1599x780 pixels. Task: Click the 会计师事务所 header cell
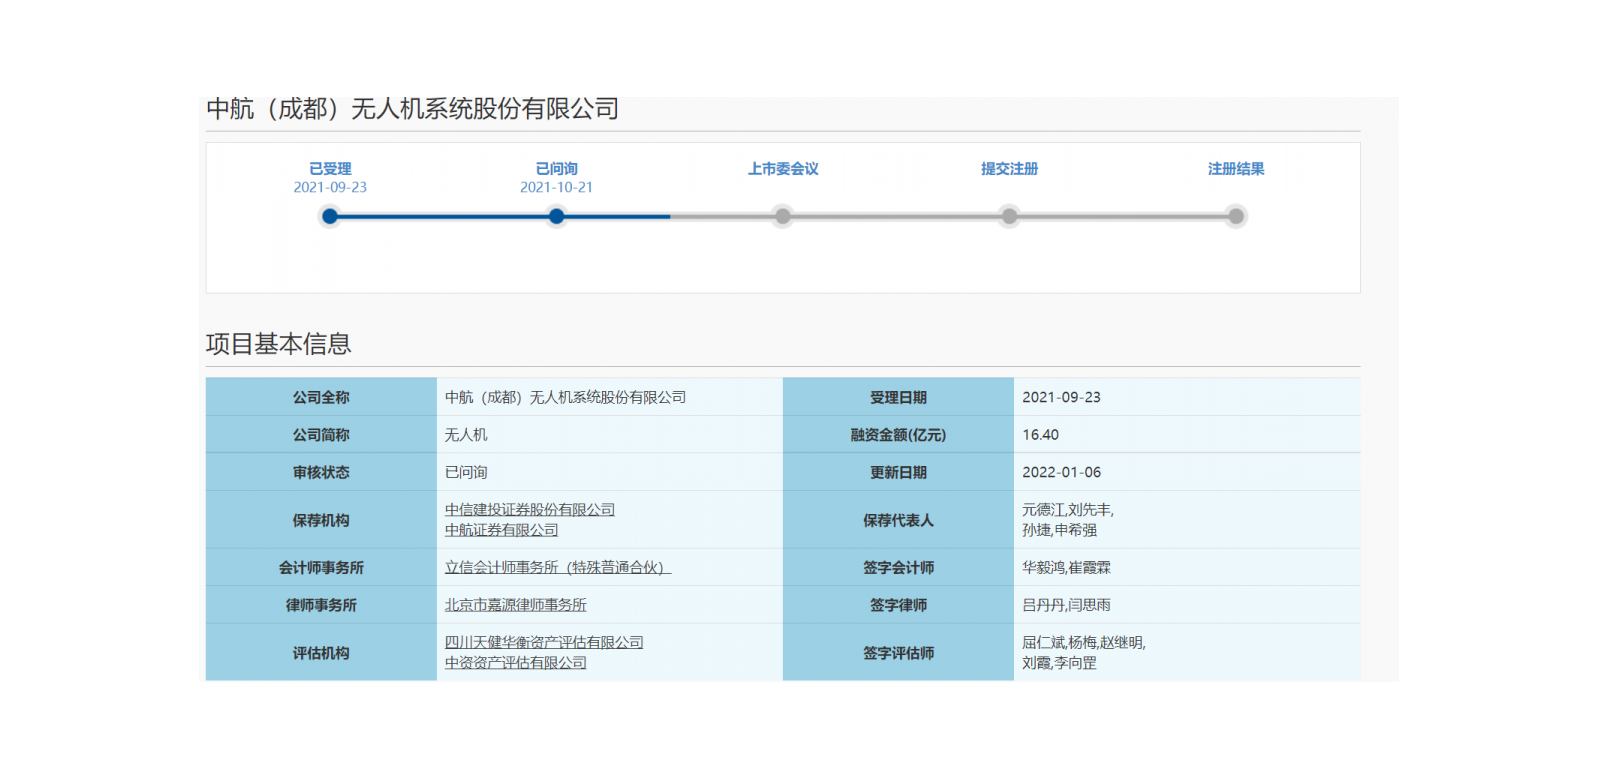321,567
